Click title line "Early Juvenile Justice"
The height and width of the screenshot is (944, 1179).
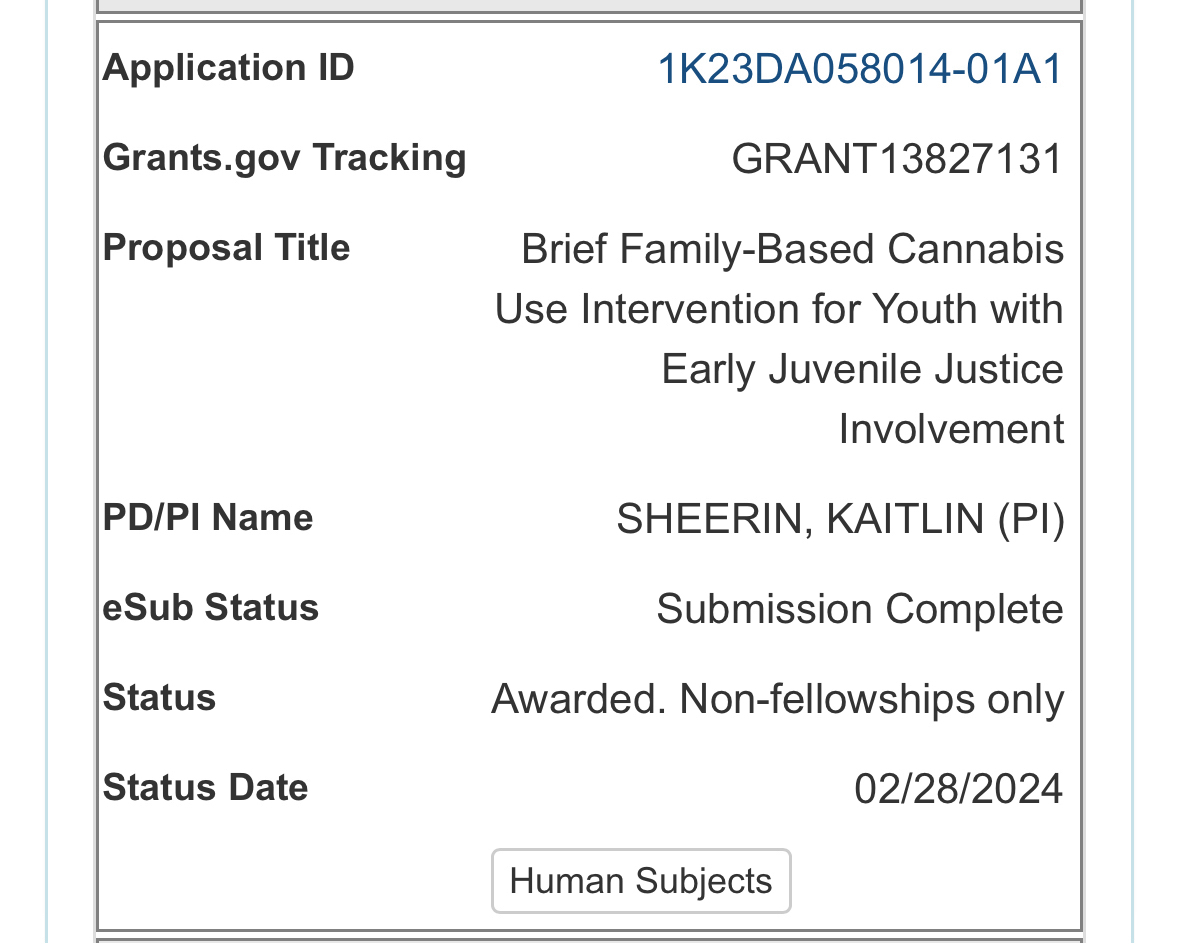[862, 369]
